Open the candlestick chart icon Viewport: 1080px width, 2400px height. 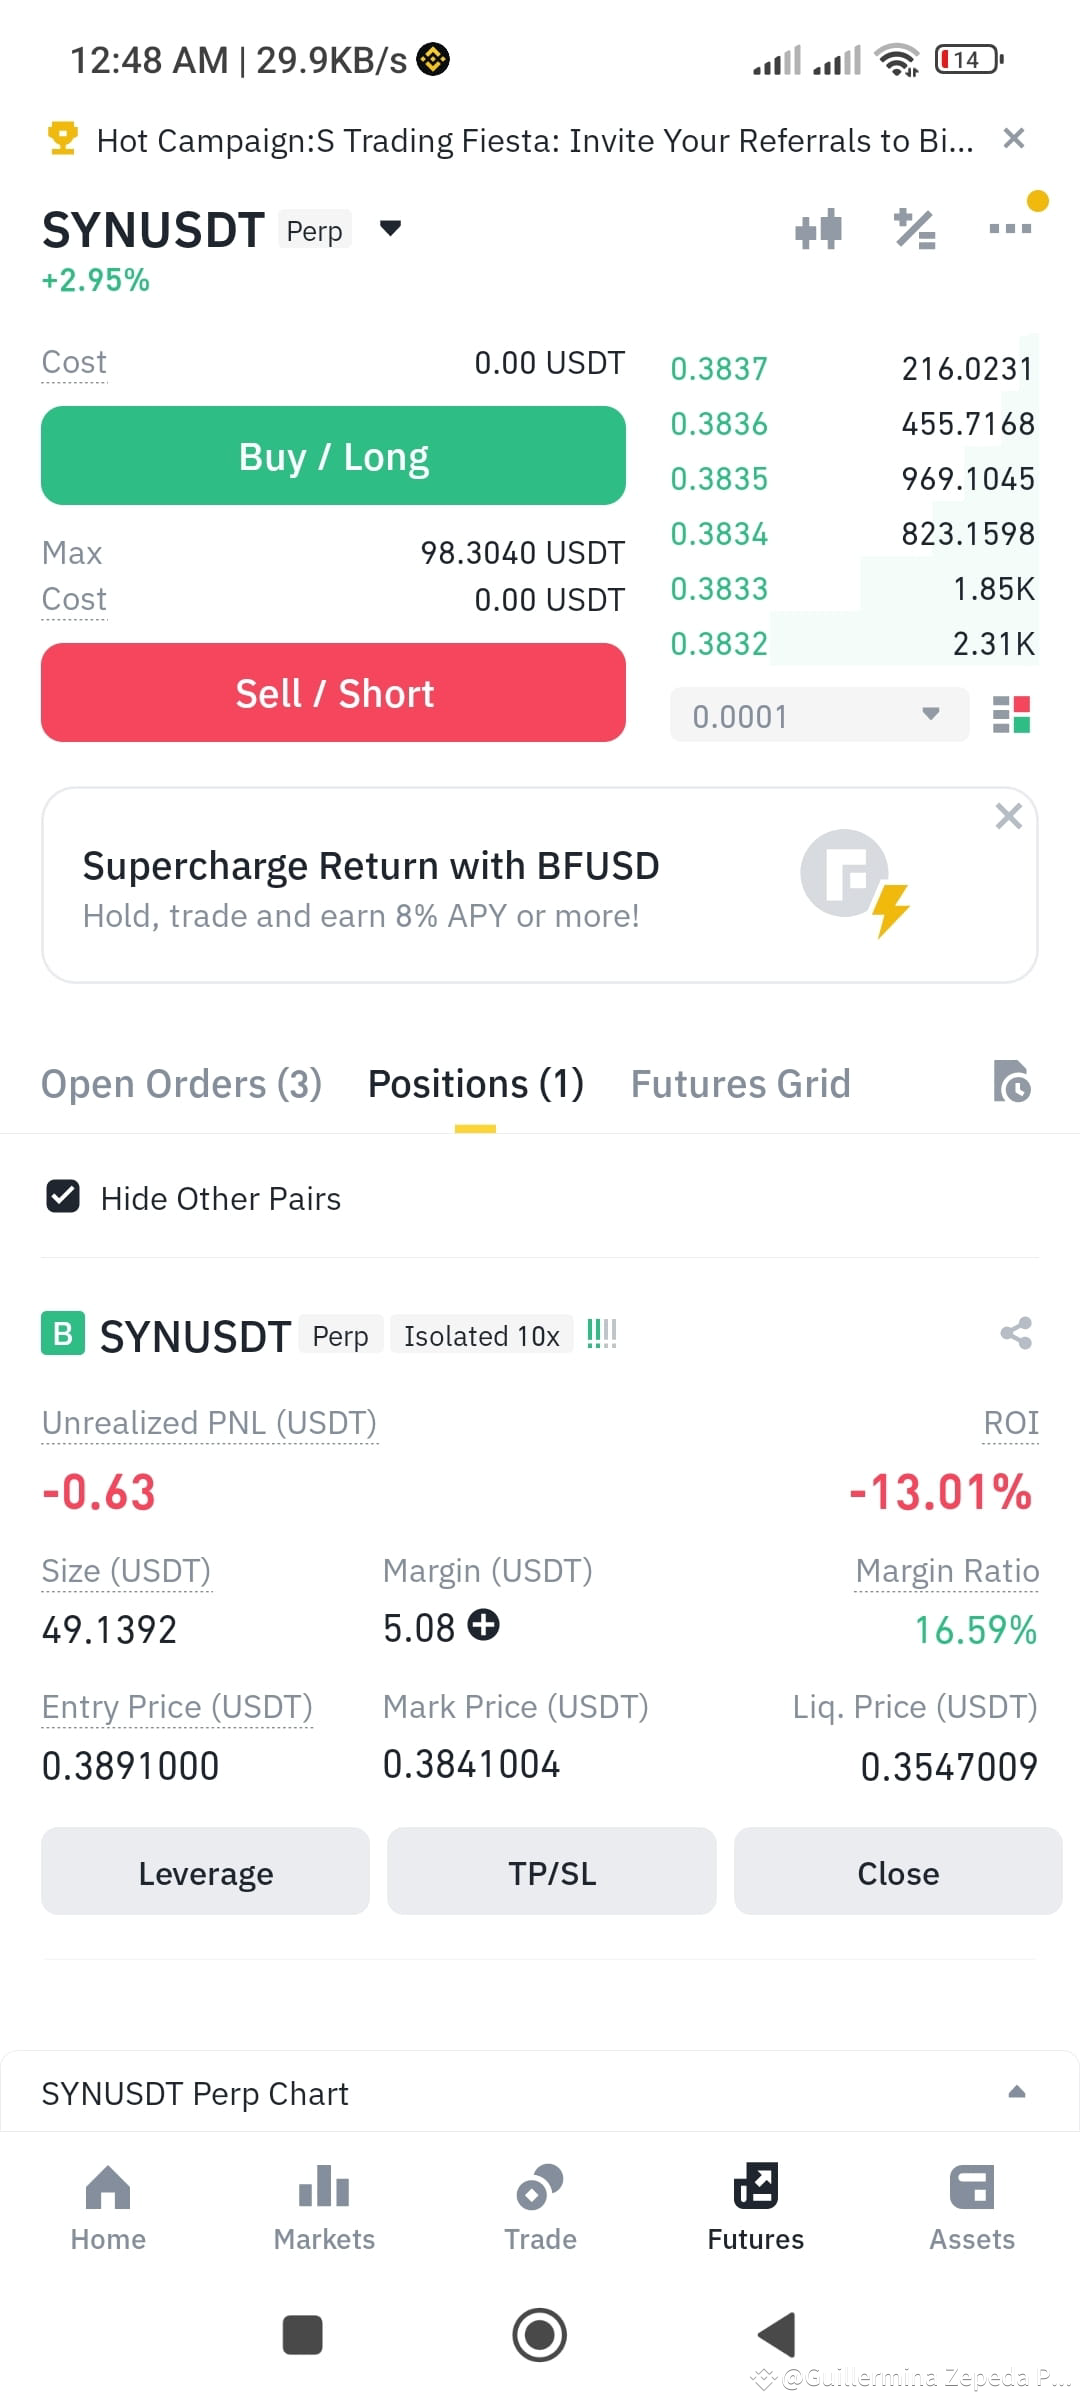click(x=818, y=229)
